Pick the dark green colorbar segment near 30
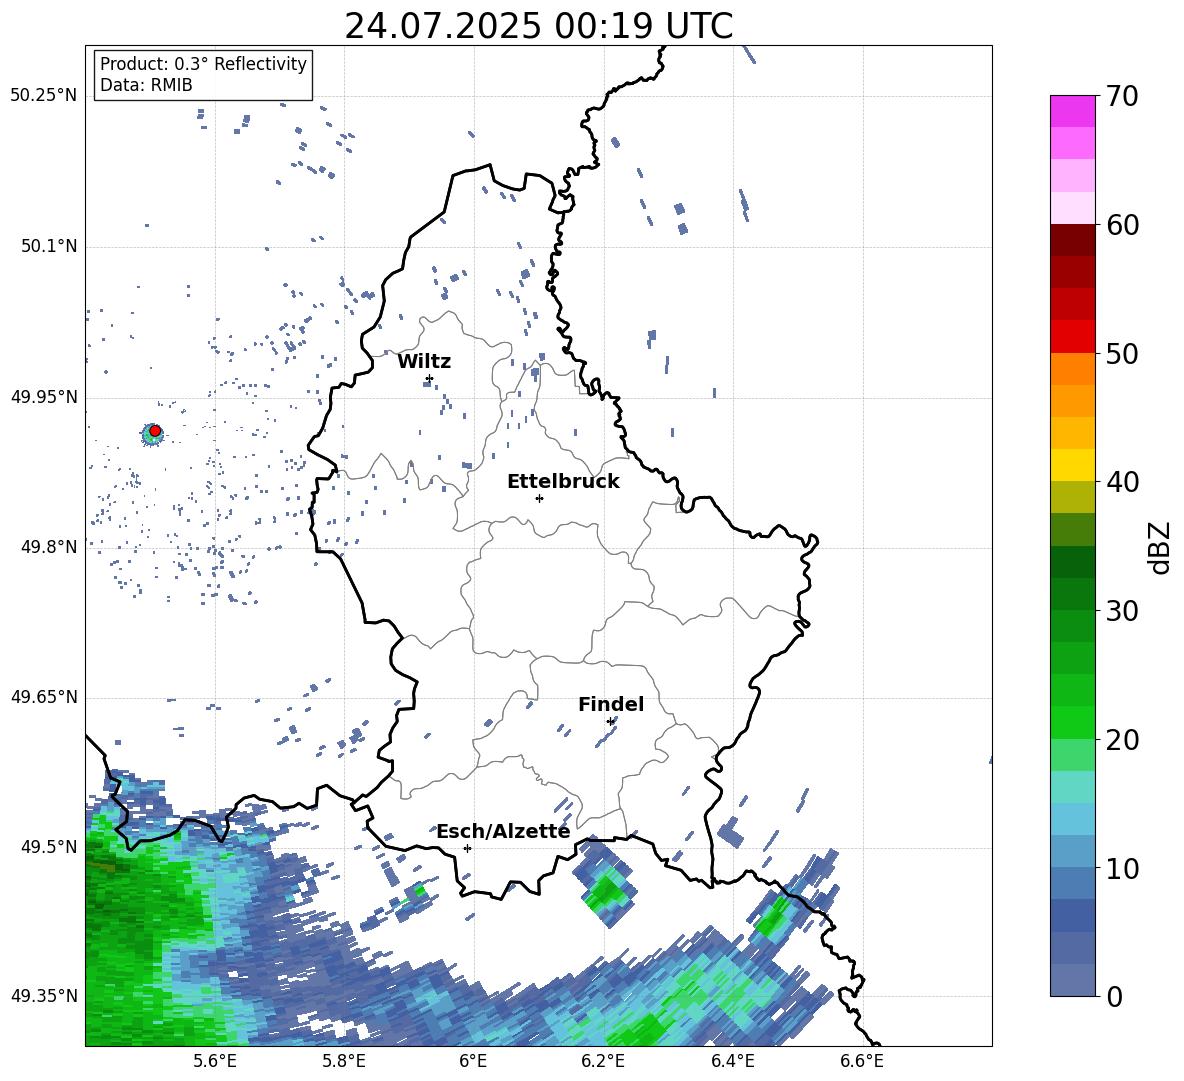 [x=1072, y=594]
